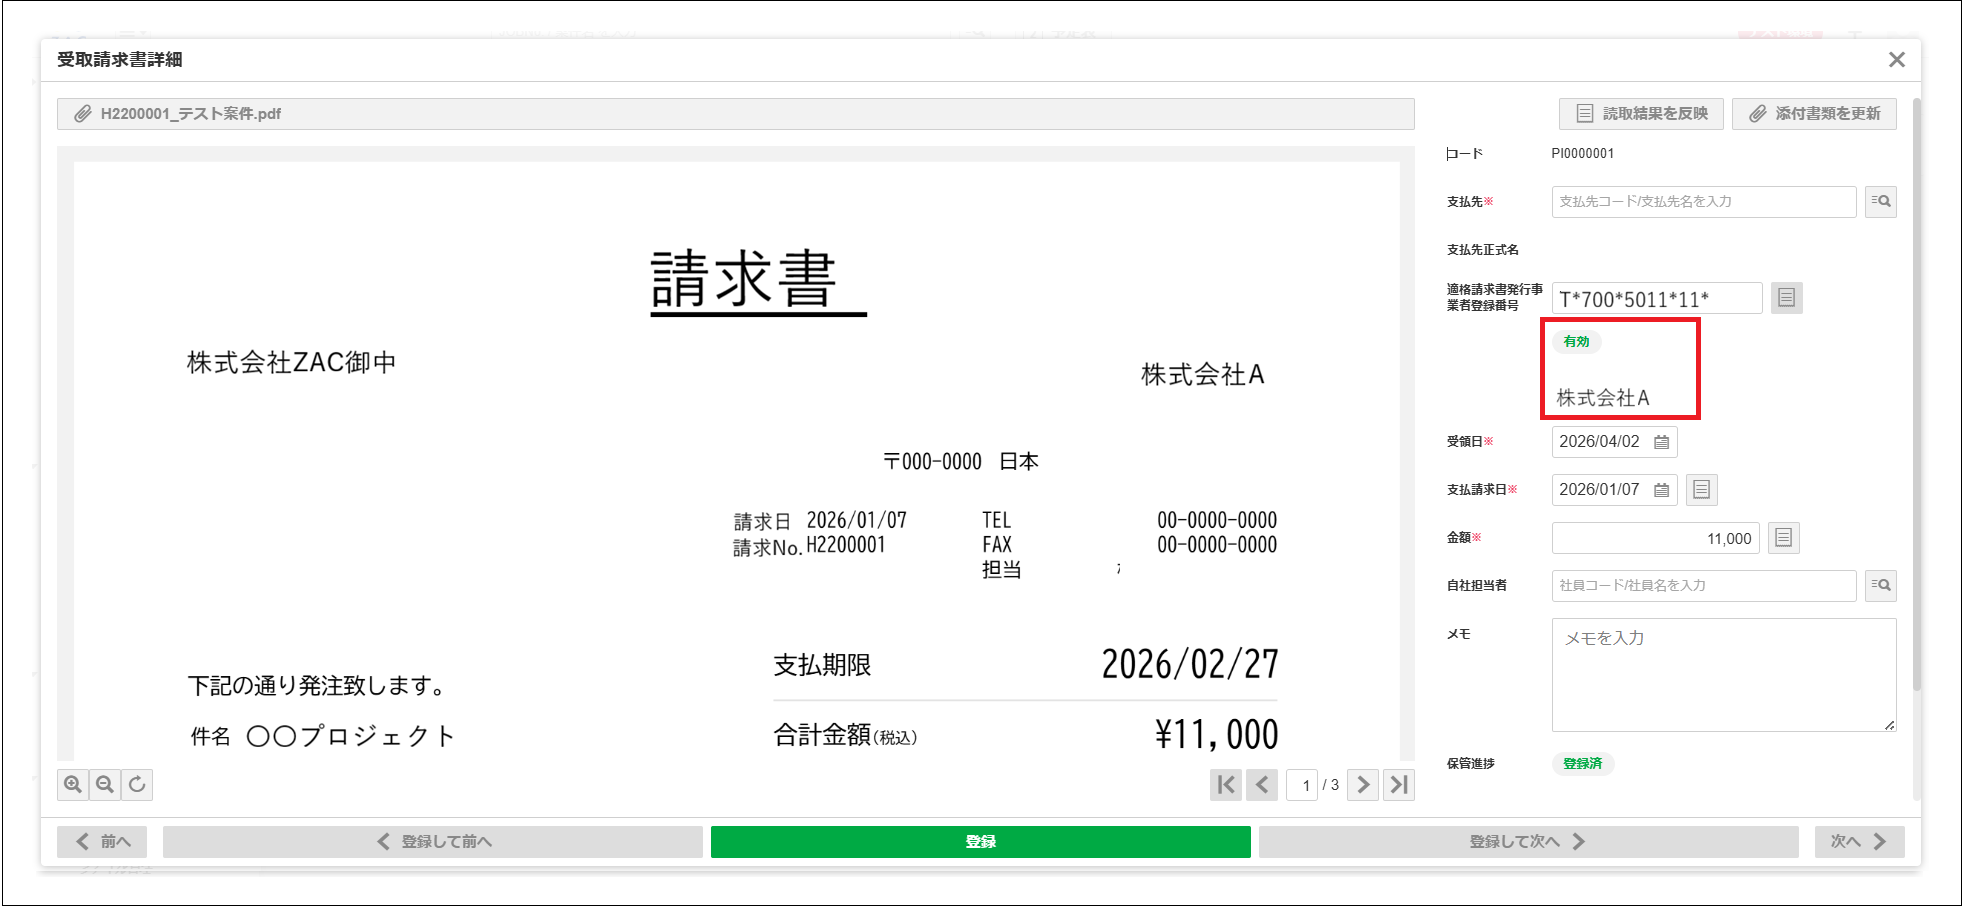The width and height of the screenshot is (1966, 908).
Task: Click 登録して前へ button
Action: 433,842
